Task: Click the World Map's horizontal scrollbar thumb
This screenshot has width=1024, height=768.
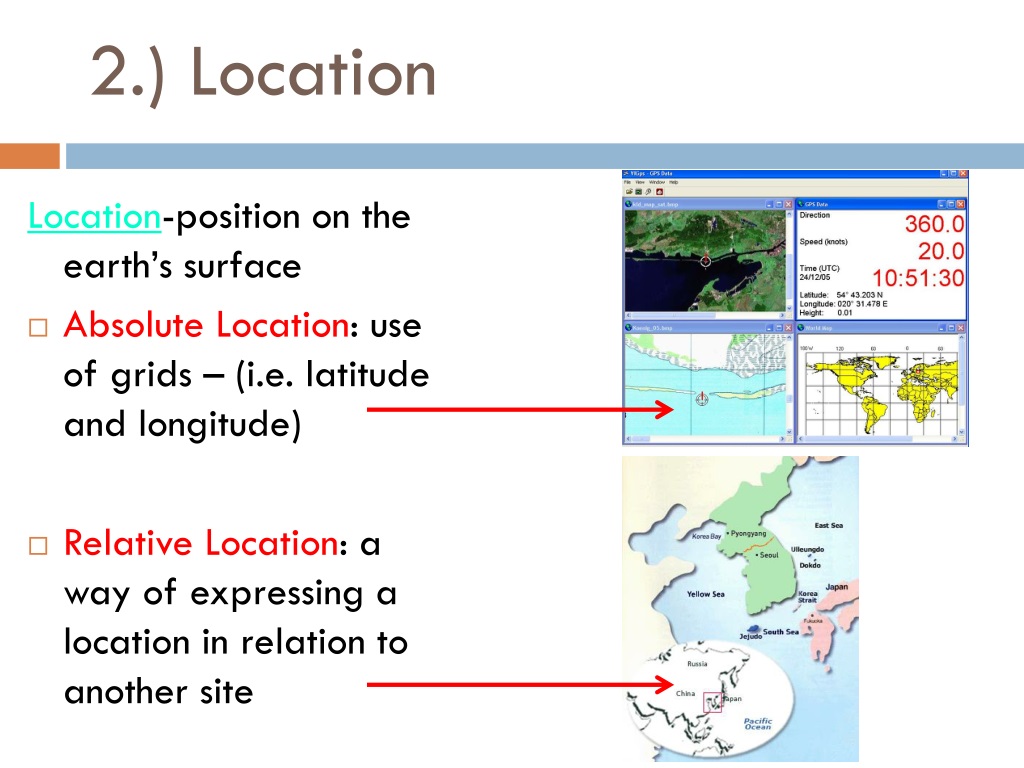Action: (x=859, y=438)
